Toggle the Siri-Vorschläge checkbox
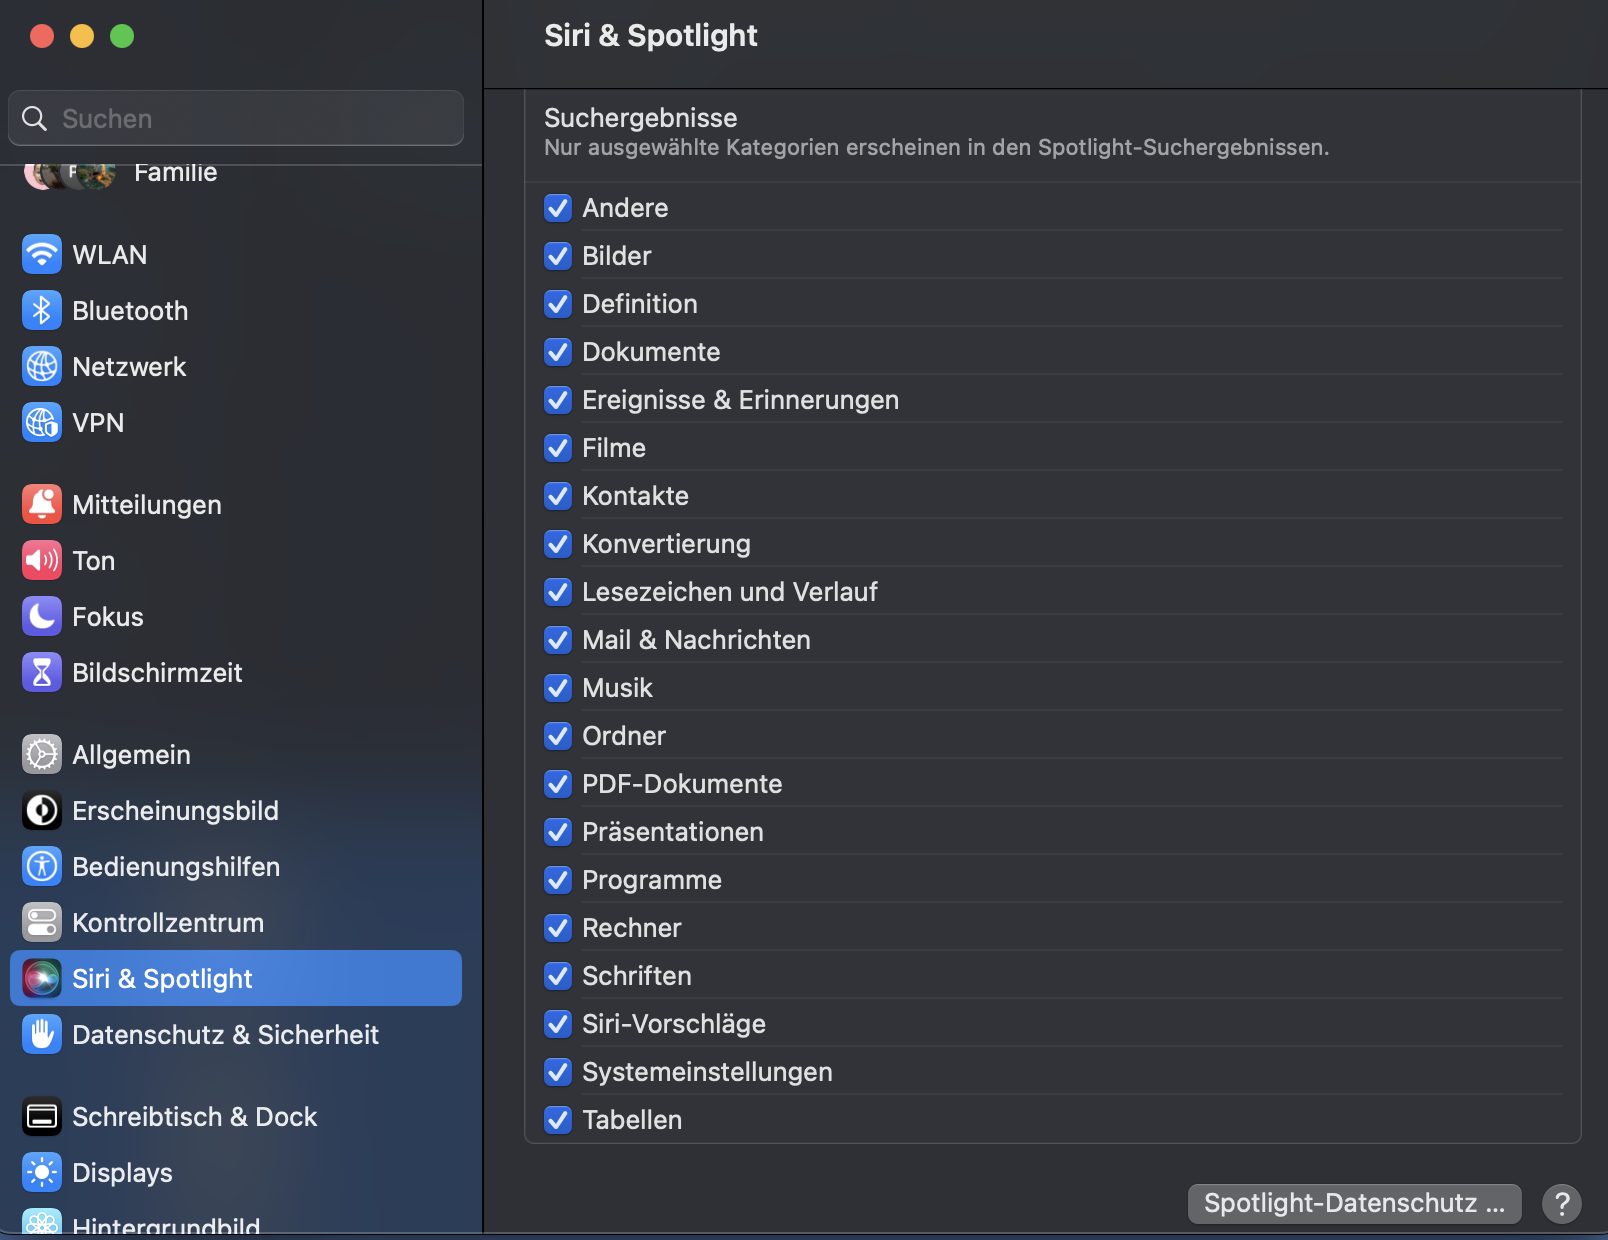1608x1240 pixels. point(558,1024)
